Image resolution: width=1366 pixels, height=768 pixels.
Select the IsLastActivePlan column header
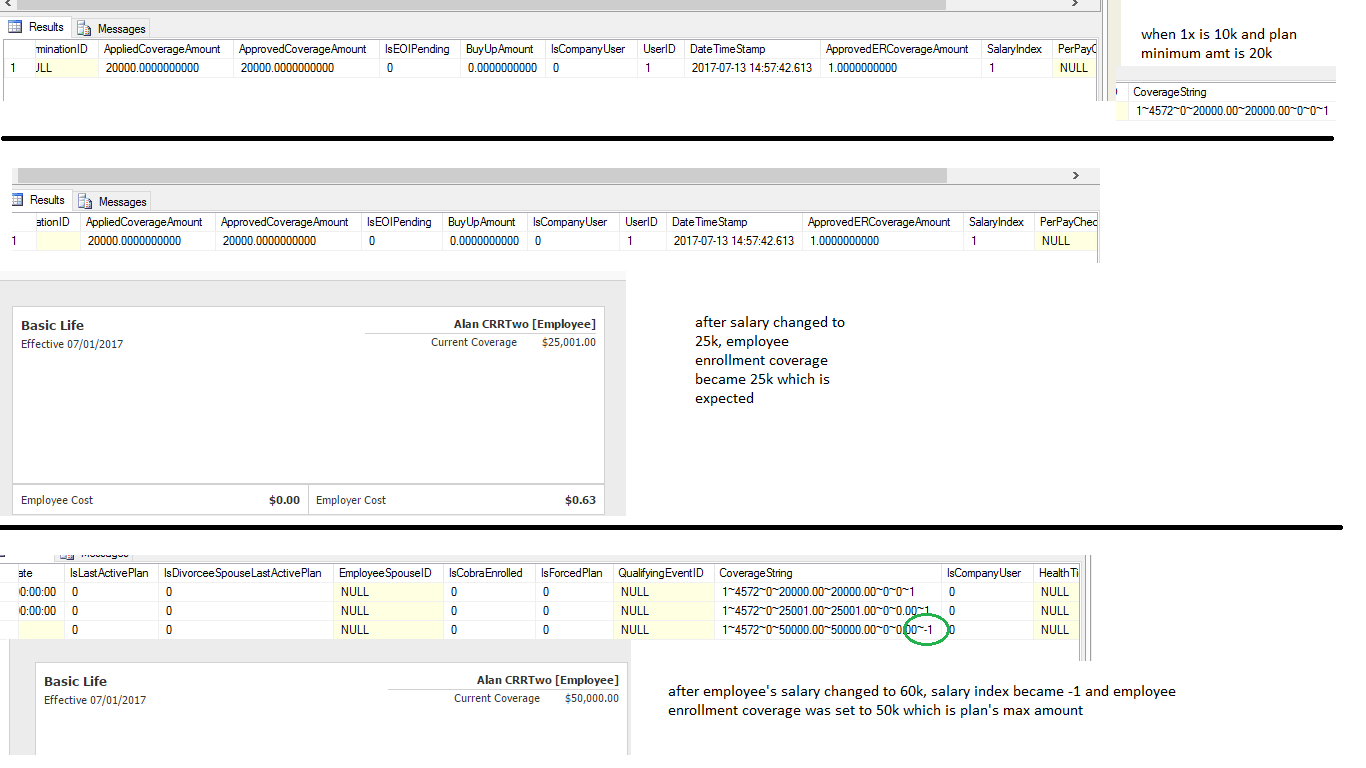(111, 573)
